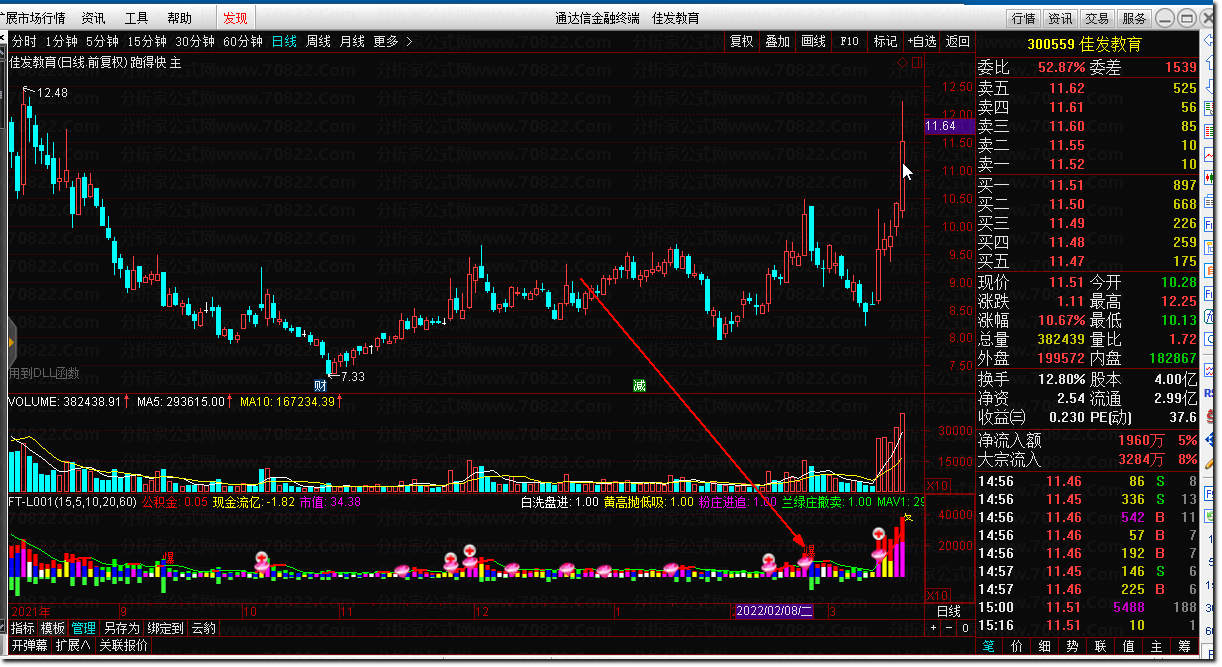Select the 筹 chip distribution tab

click(1185, 646)
